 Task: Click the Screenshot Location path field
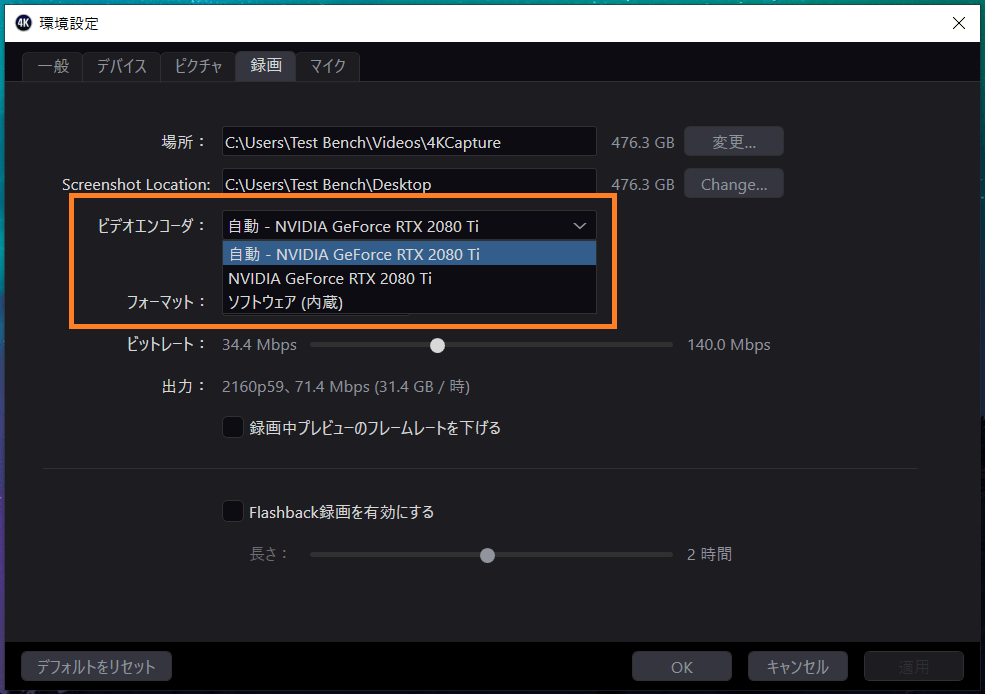409,183
